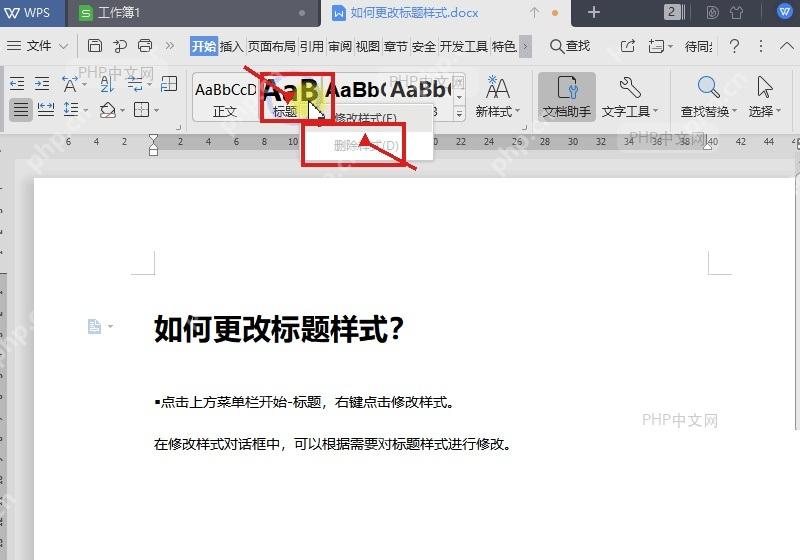The image size is (800, 560).
Task: Open the Chinese typography (A with arrows) dropdown
Action: (x=73, y=83)
